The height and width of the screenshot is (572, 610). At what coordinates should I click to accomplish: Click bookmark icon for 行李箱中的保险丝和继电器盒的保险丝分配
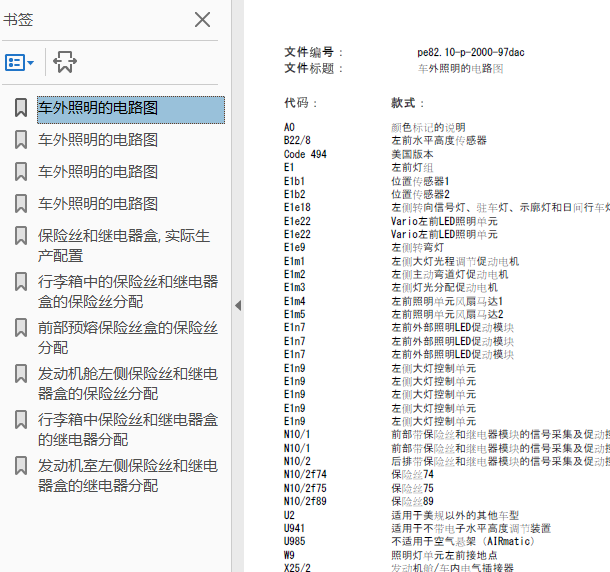point(21,282)
